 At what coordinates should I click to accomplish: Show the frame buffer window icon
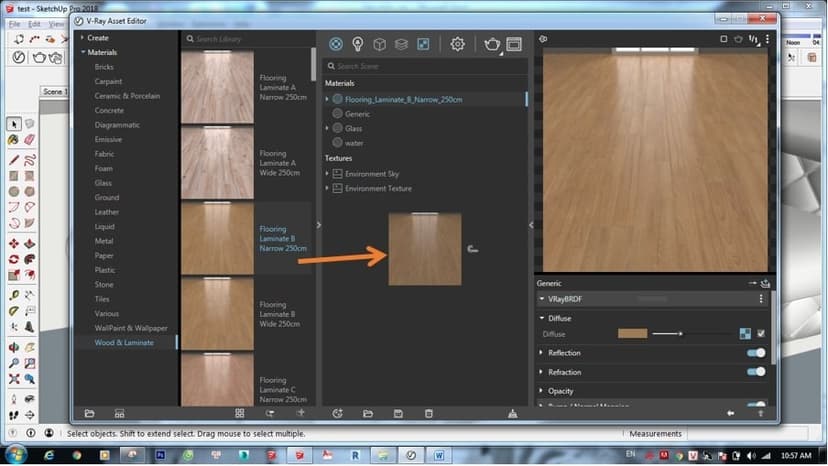point(514,44)
